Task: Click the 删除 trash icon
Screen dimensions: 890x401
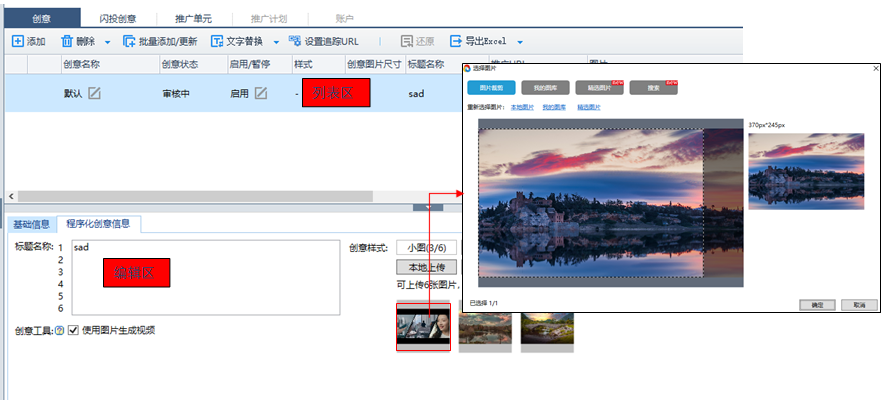Action: coord(67,41)
